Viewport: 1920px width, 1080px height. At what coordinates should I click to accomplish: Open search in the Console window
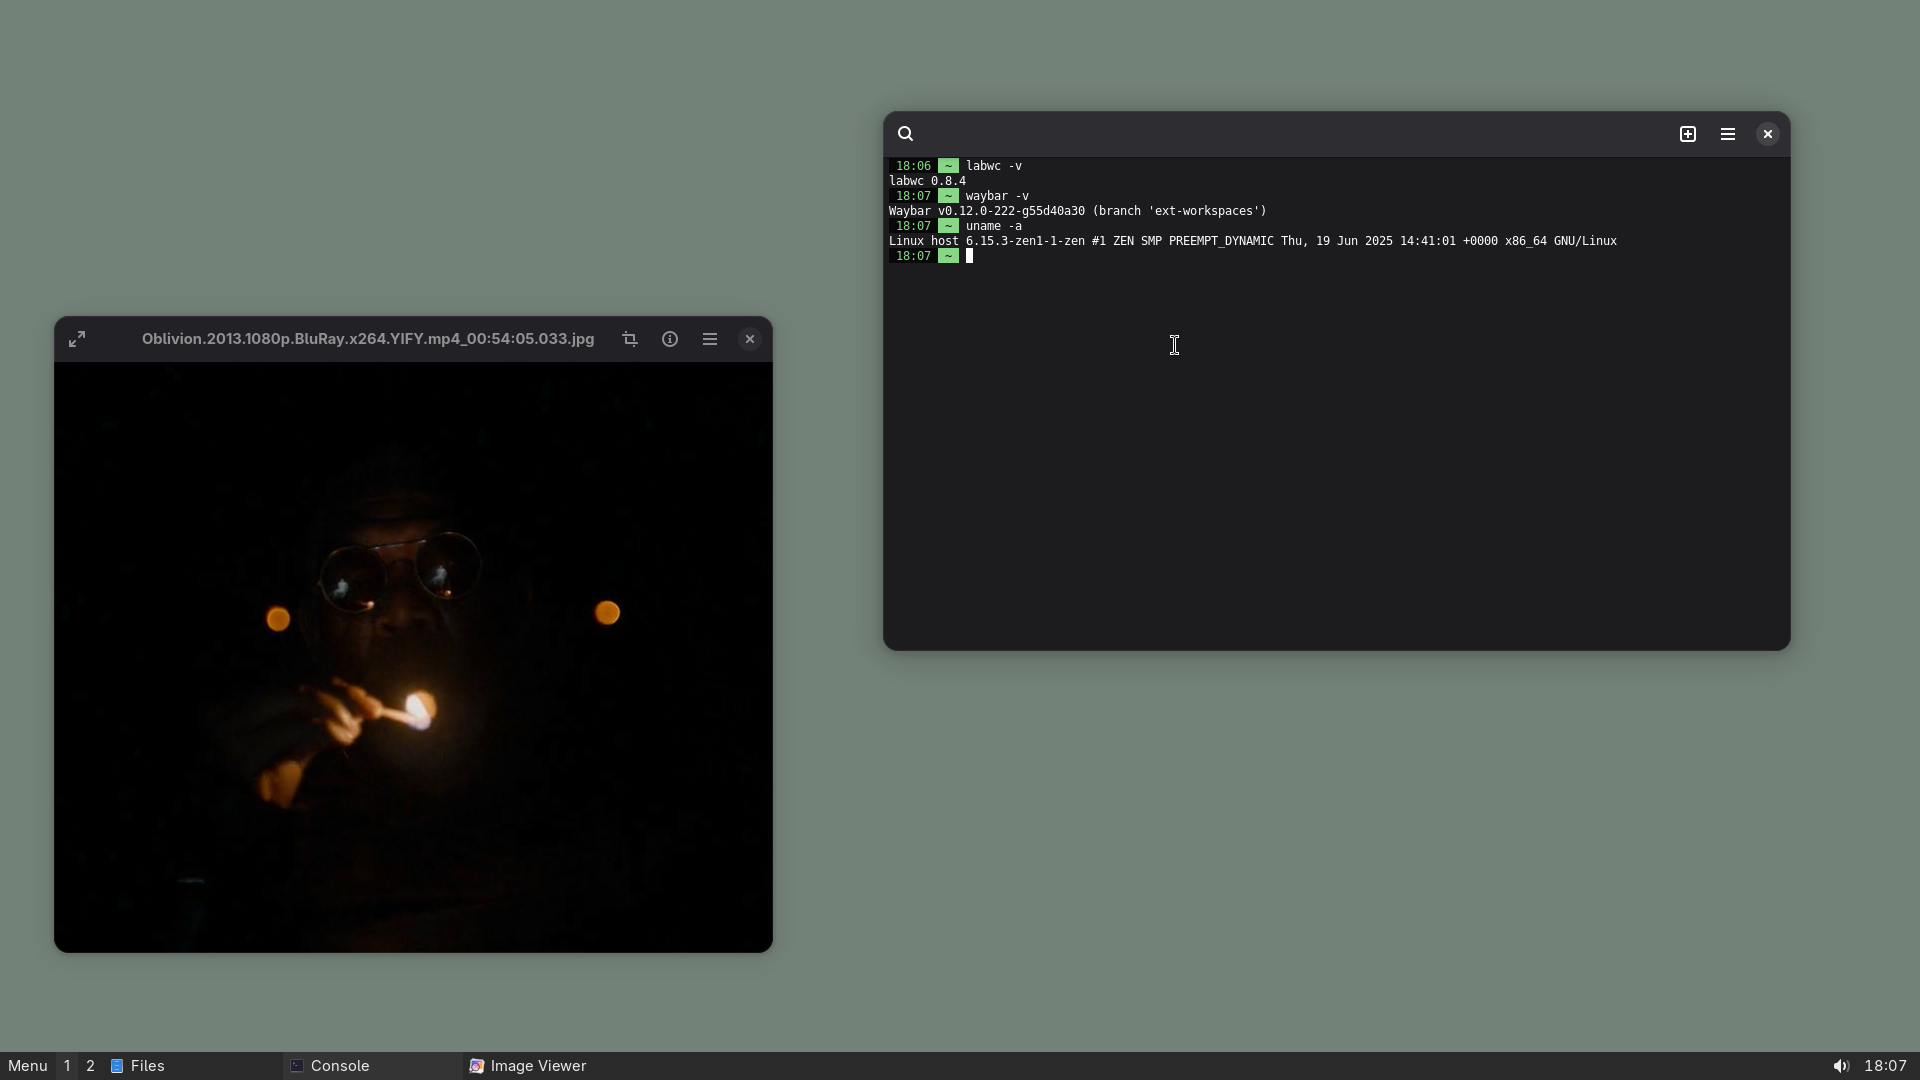pos(905,134)
